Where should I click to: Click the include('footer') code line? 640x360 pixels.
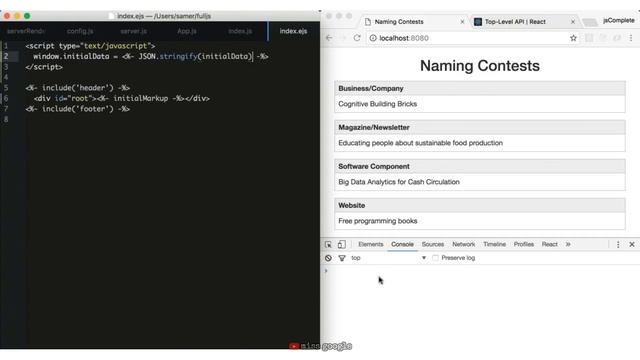[x=78, y=109]
